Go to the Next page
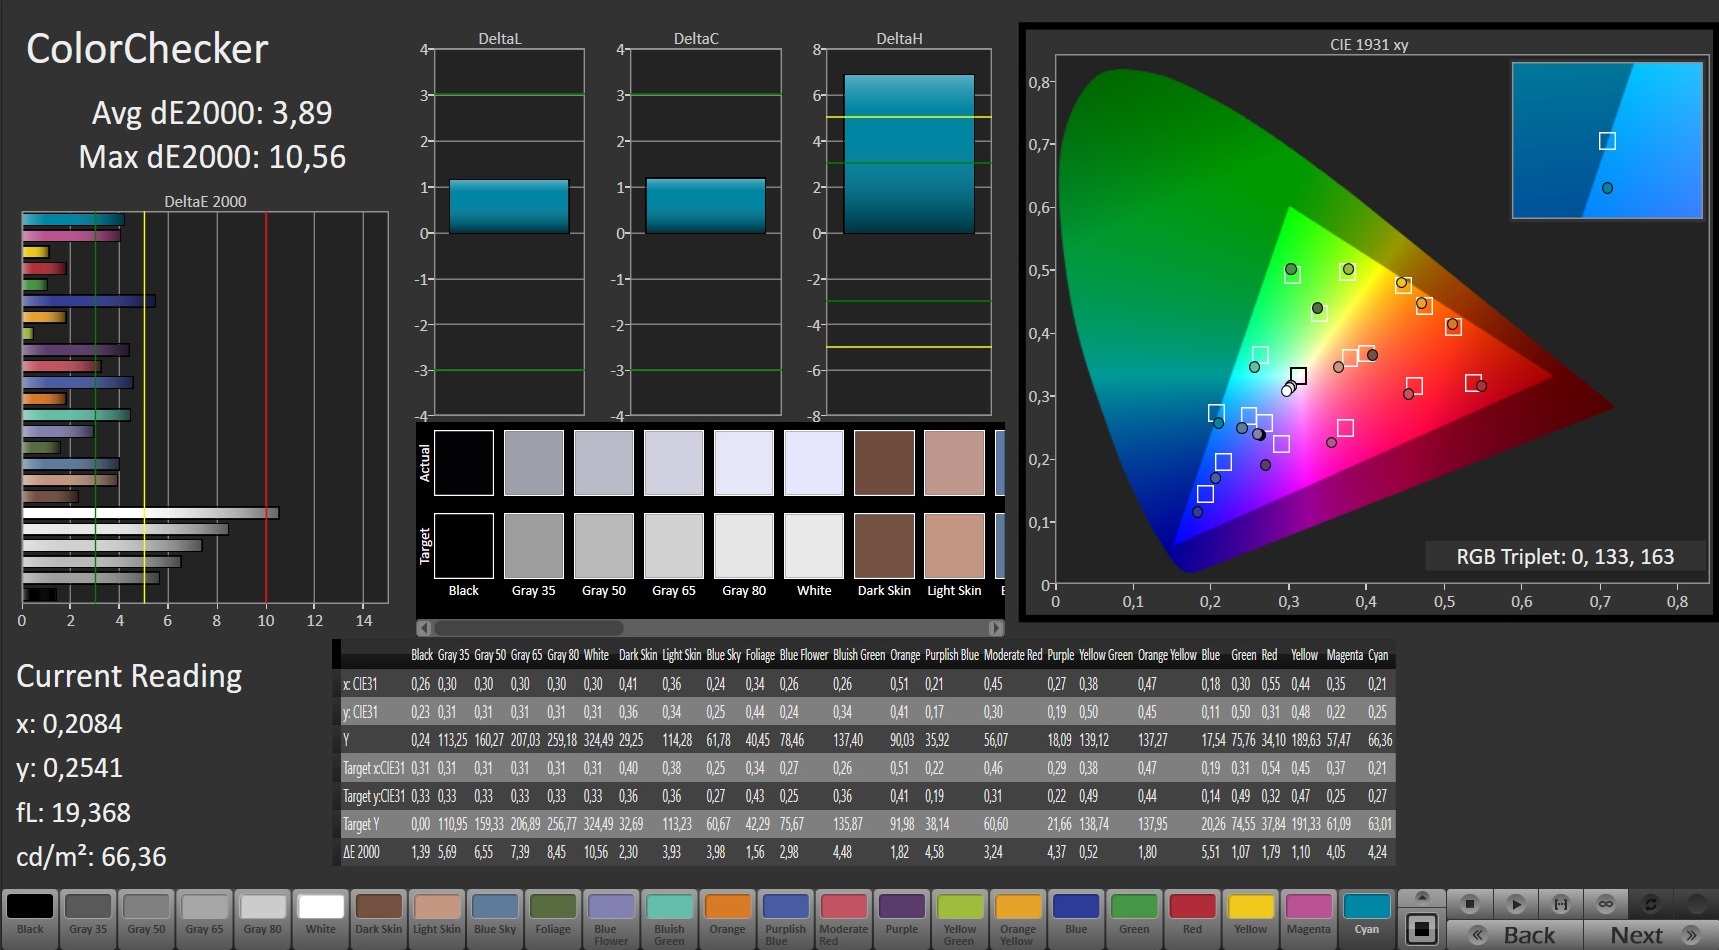This screenshot has width=1719, height=950. (x=1651, y=935)
